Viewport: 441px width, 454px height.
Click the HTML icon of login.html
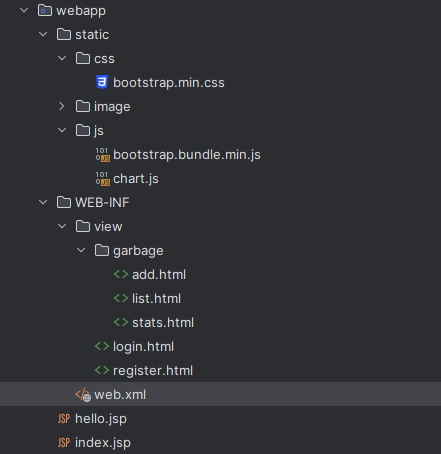[x=102, y=346]
